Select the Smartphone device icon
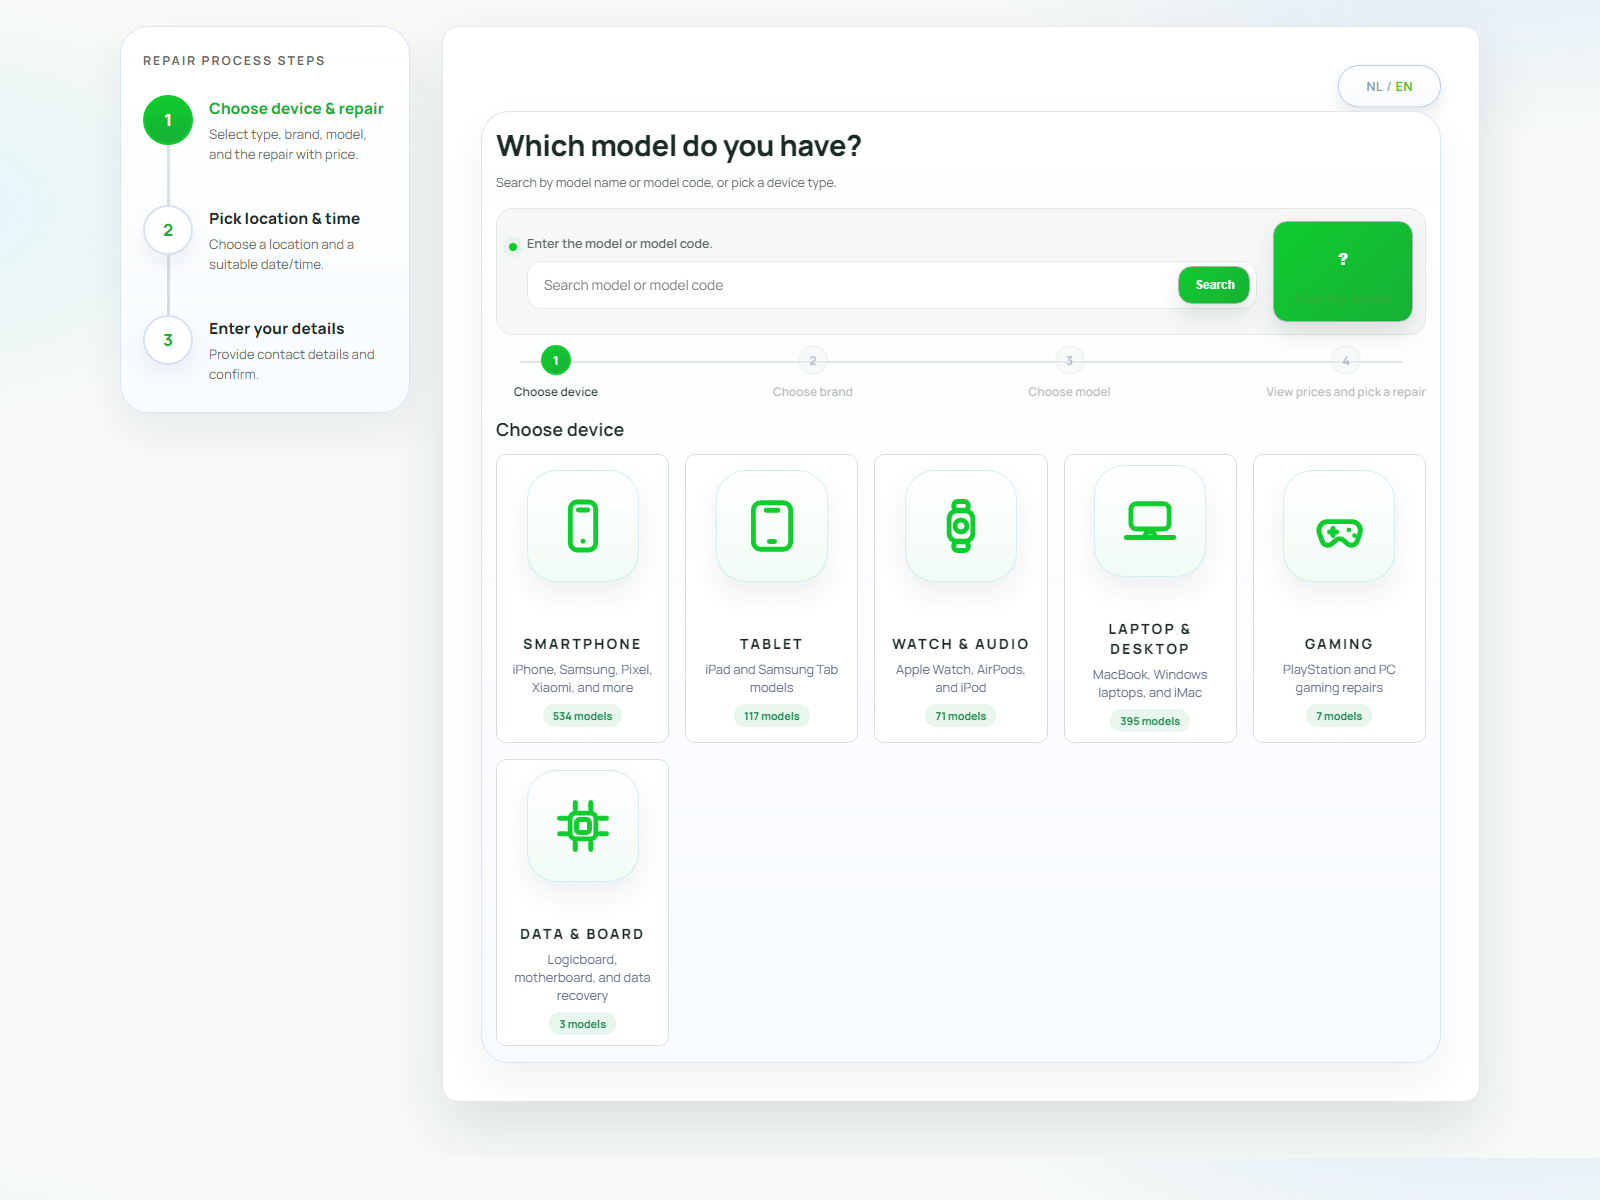Image resolution: width=1600 pixels, height=1200 pixels. coord(582,526)
